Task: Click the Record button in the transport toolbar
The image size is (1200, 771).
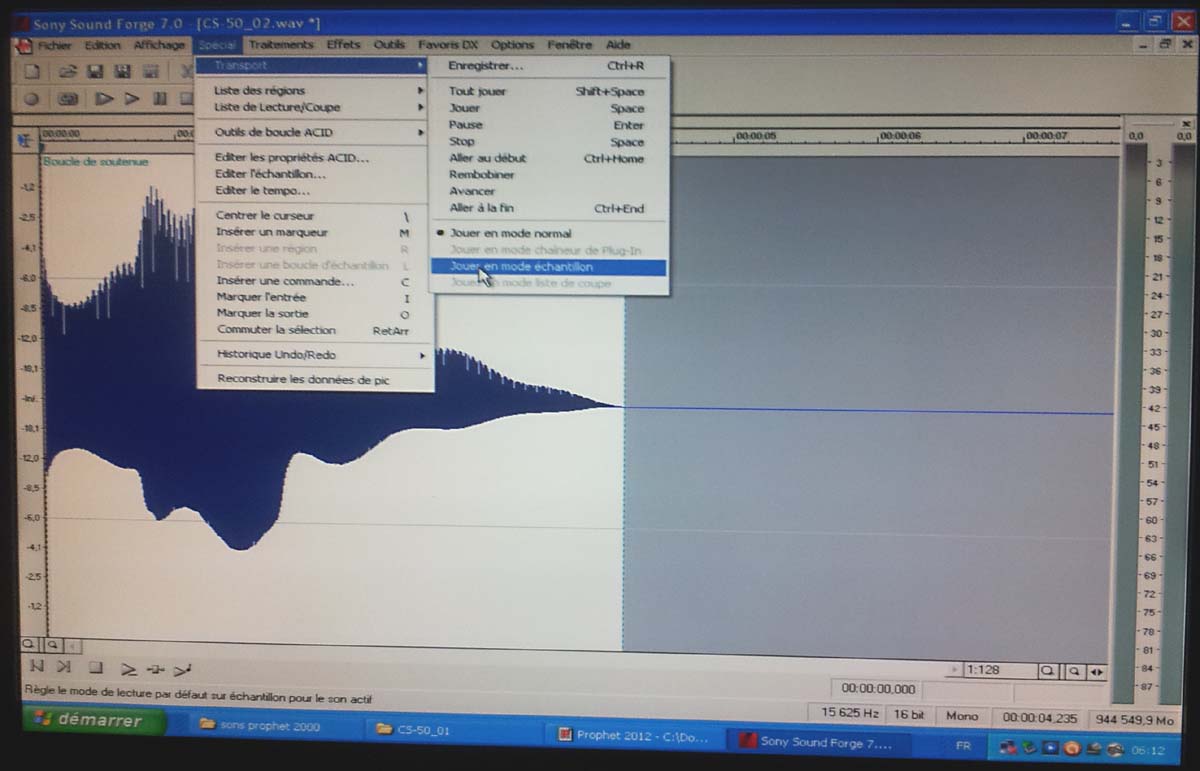Action: point(32,99)
